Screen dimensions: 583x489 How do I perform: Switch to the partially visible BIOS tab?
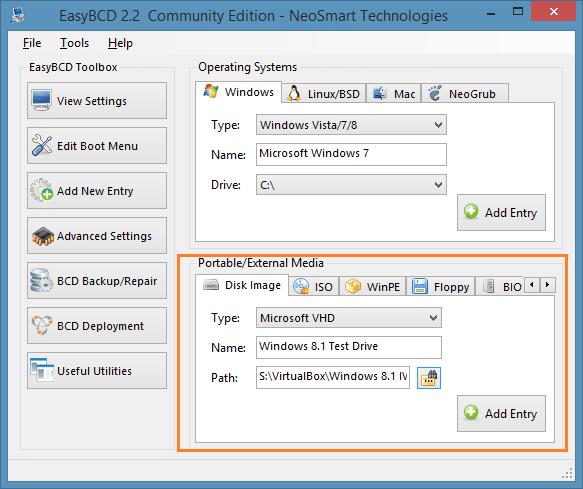click(x=499, y=287)
